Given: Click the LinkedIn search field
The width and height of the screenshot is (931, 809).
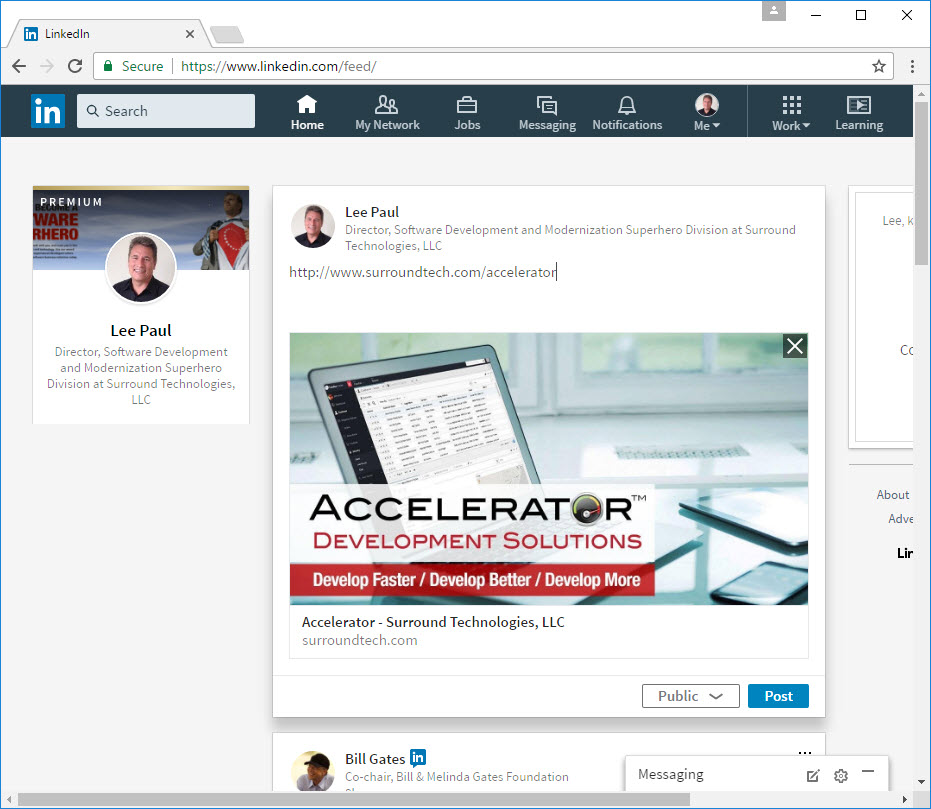Looking at the screenshot, I should pyautogui.click(x=166, y=111).
